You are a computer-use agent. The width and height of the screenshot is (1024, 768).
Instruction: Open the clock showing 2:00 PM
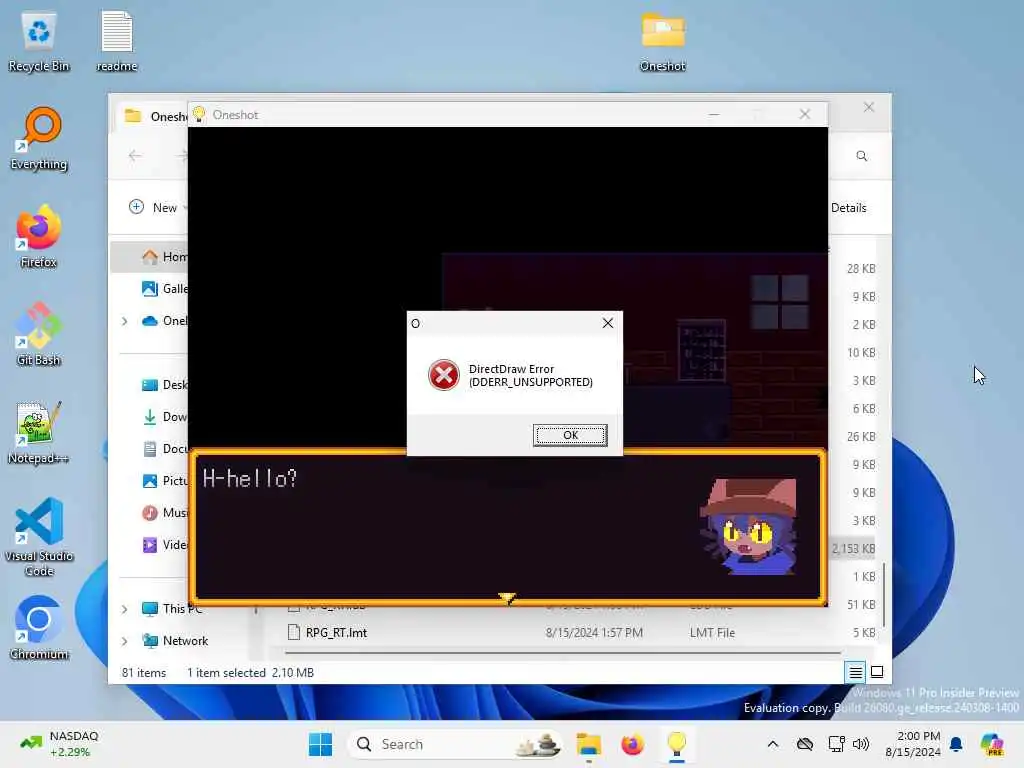tap(912, 744)
